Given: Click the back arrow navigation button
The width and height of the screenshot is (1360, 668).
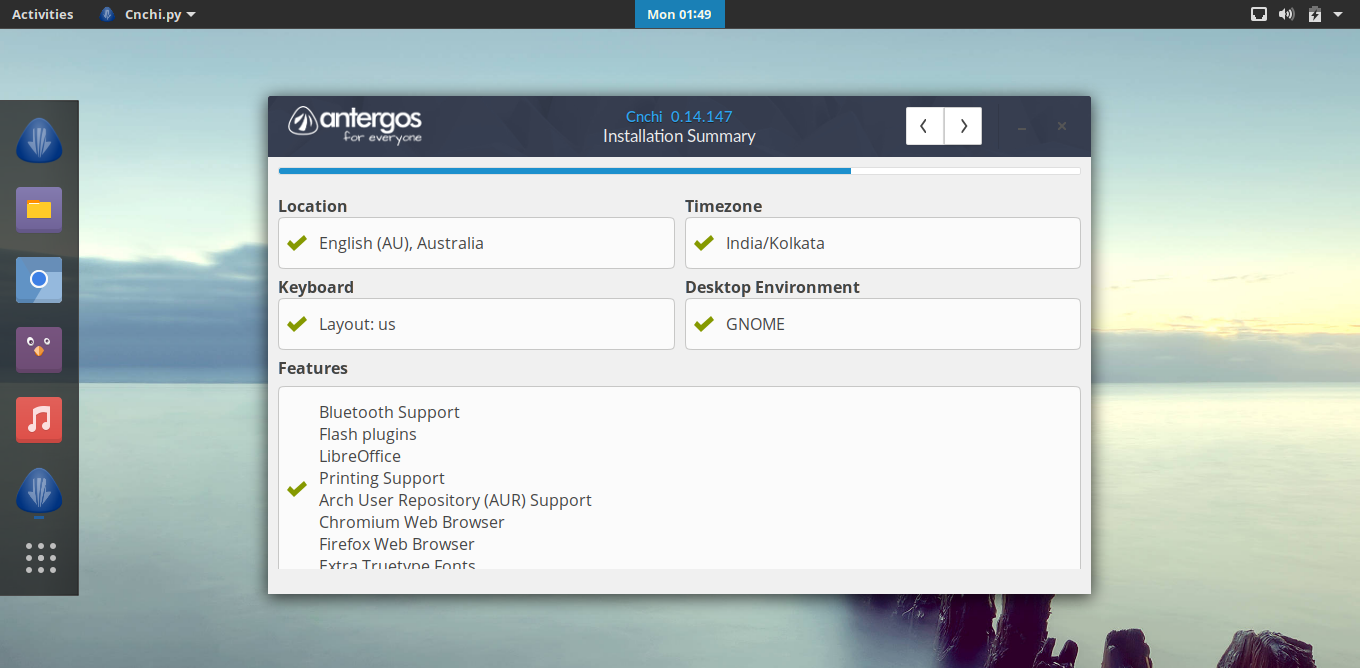Looking at the screenshot, I should click(x=924, y=126).
